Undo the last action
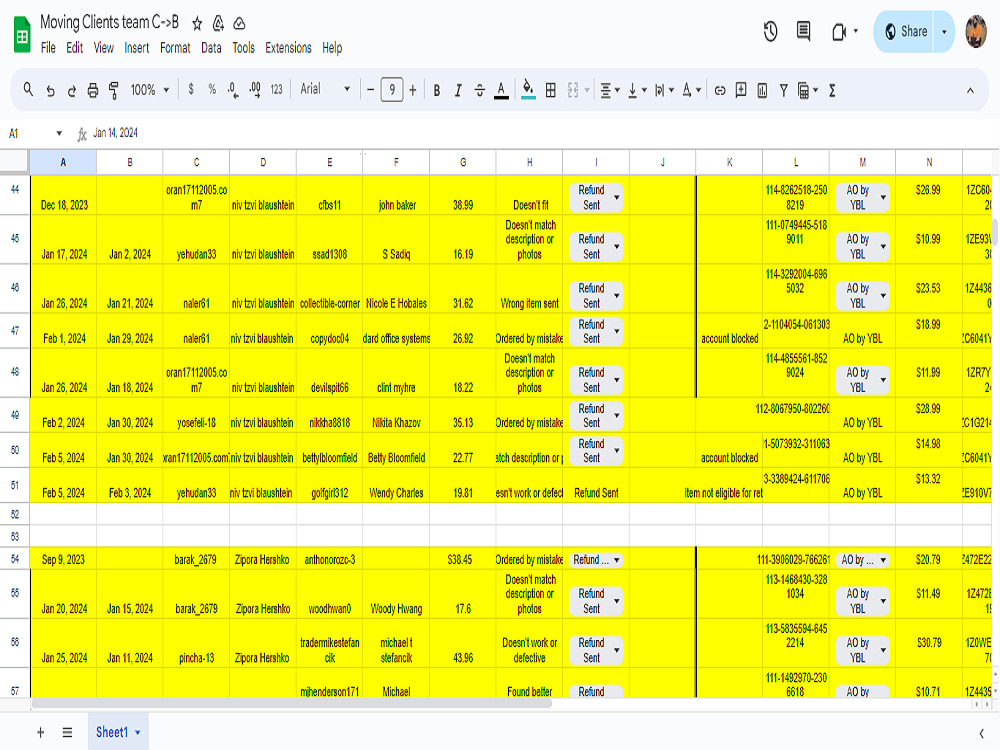Viewport: 1000px width, 750px height. 50,91
